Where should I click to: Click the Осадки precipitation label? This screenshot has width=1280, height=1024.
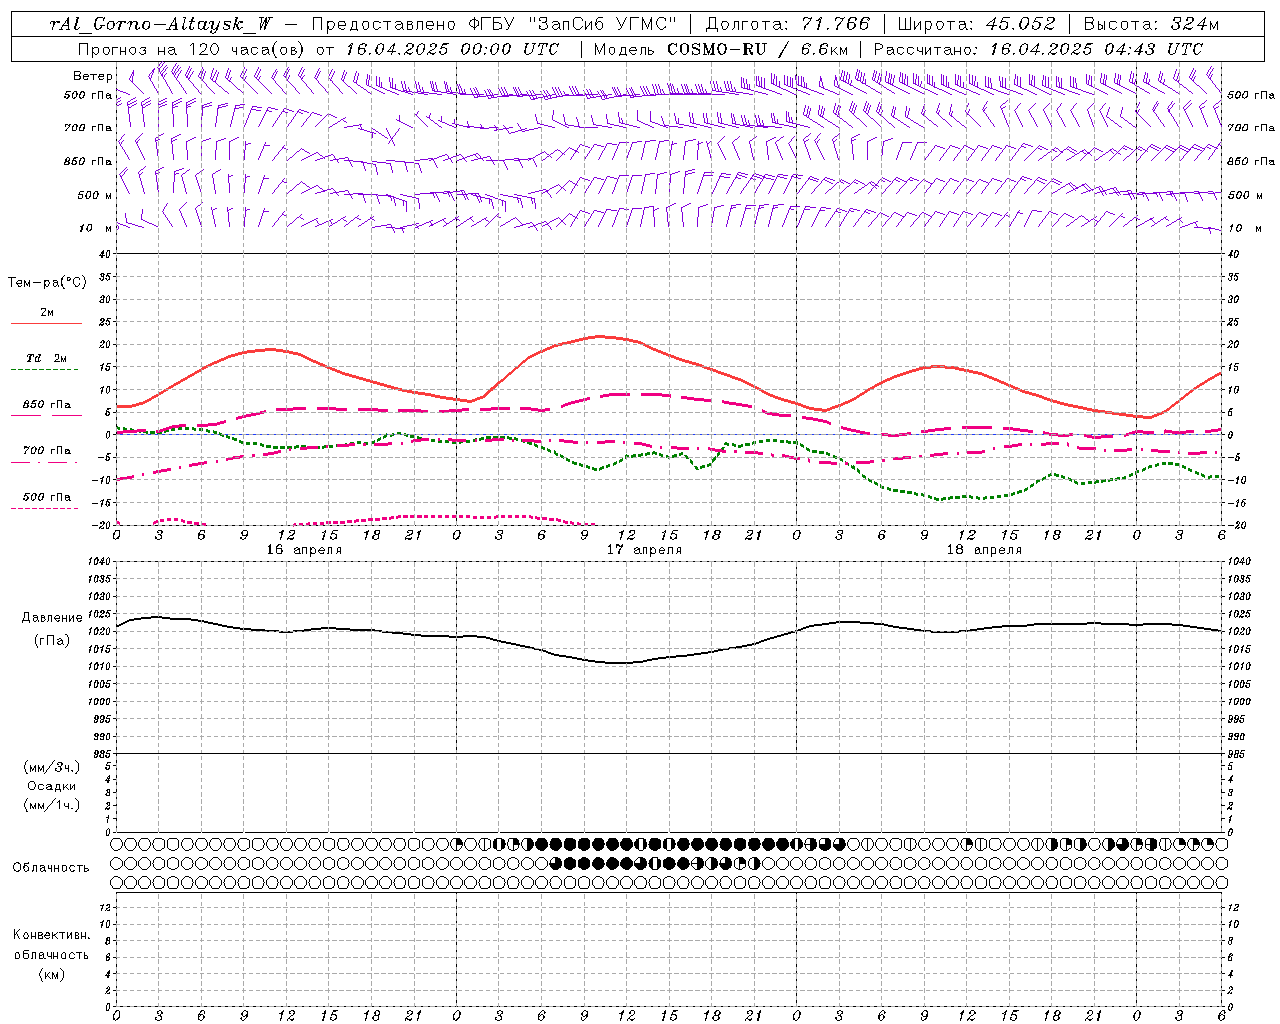tap(51, 786)
